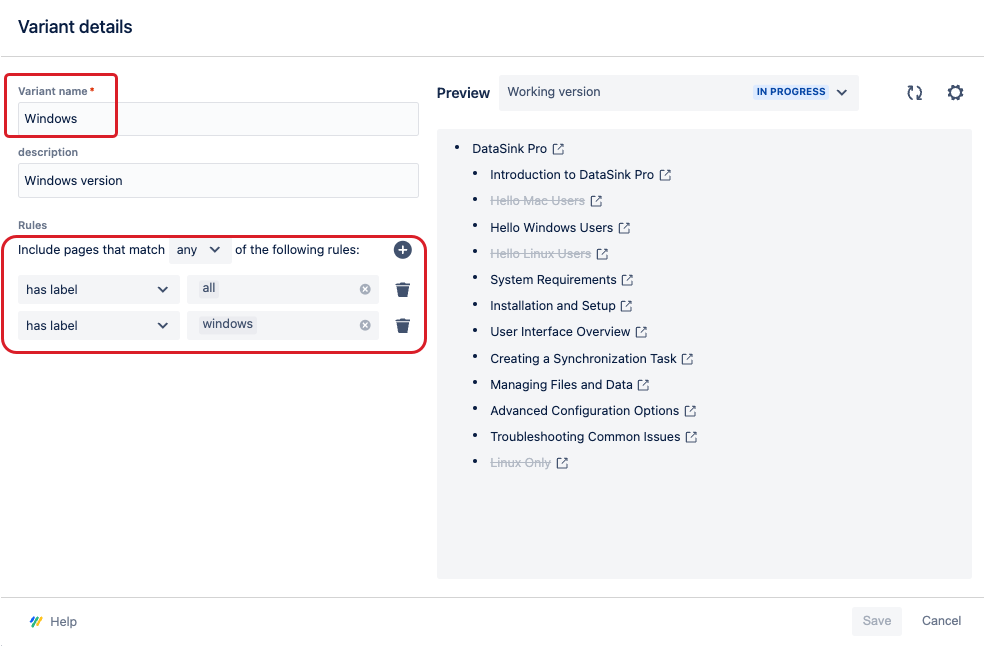Open DataSink Pro external link icon
Screen dimensions: 984x646
[x=558, y=149]
